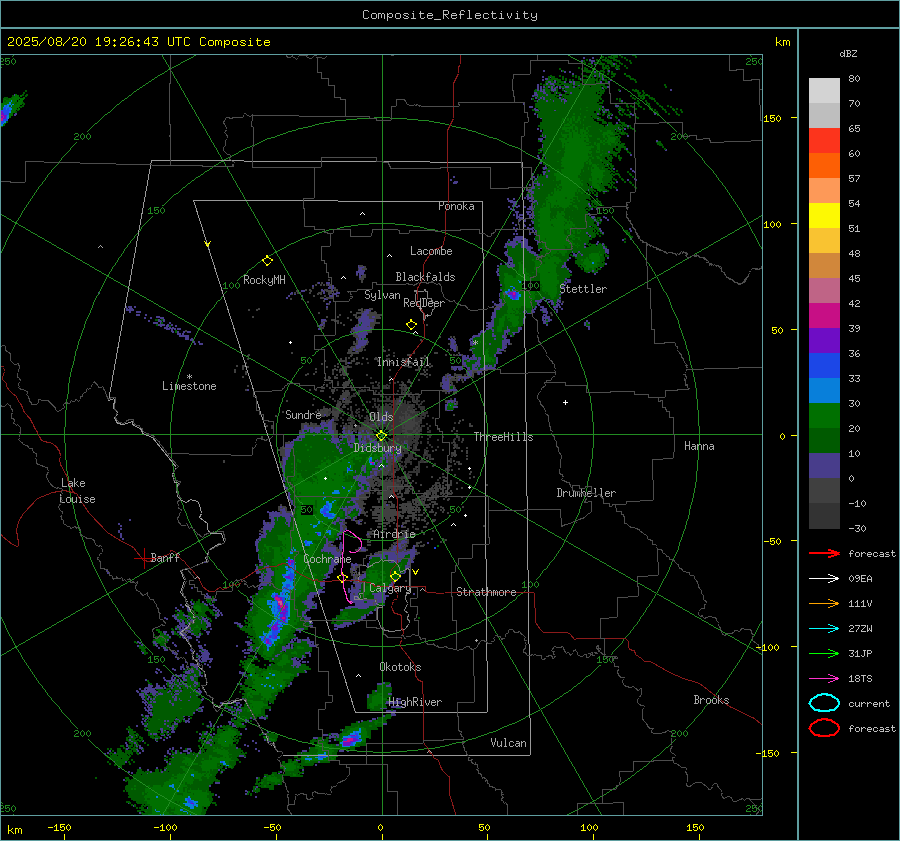Viewport: 900px width, 841px height.
Task: Select the Lacombe label on map
Action: coord(431,251)
